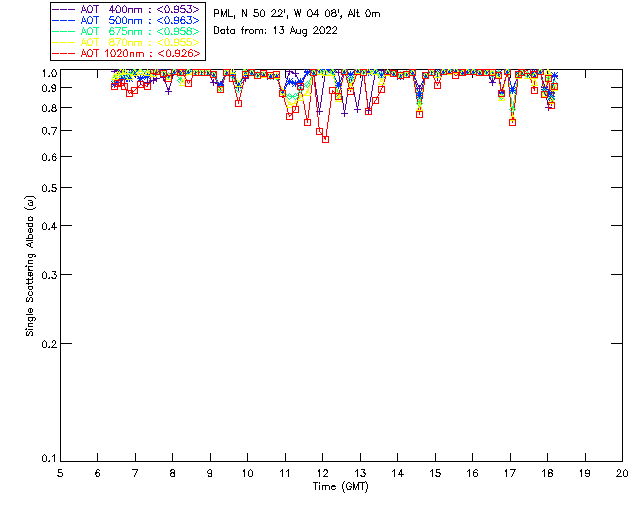Click y-axis tick label 0.5

pos(49,188)
